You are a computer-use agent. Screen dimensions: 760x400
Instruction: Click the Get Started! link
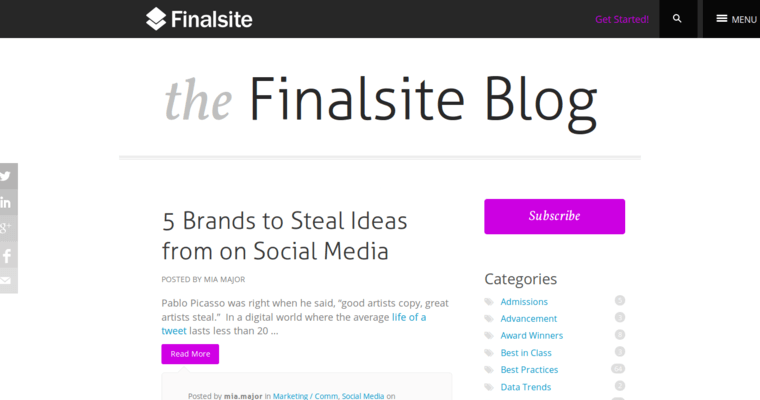[x=622, y=19]
